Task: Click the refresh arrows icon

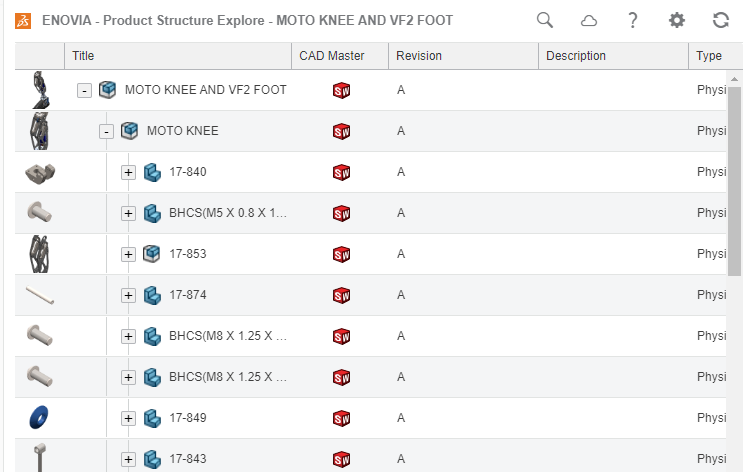Action: [x=721, y=20]
